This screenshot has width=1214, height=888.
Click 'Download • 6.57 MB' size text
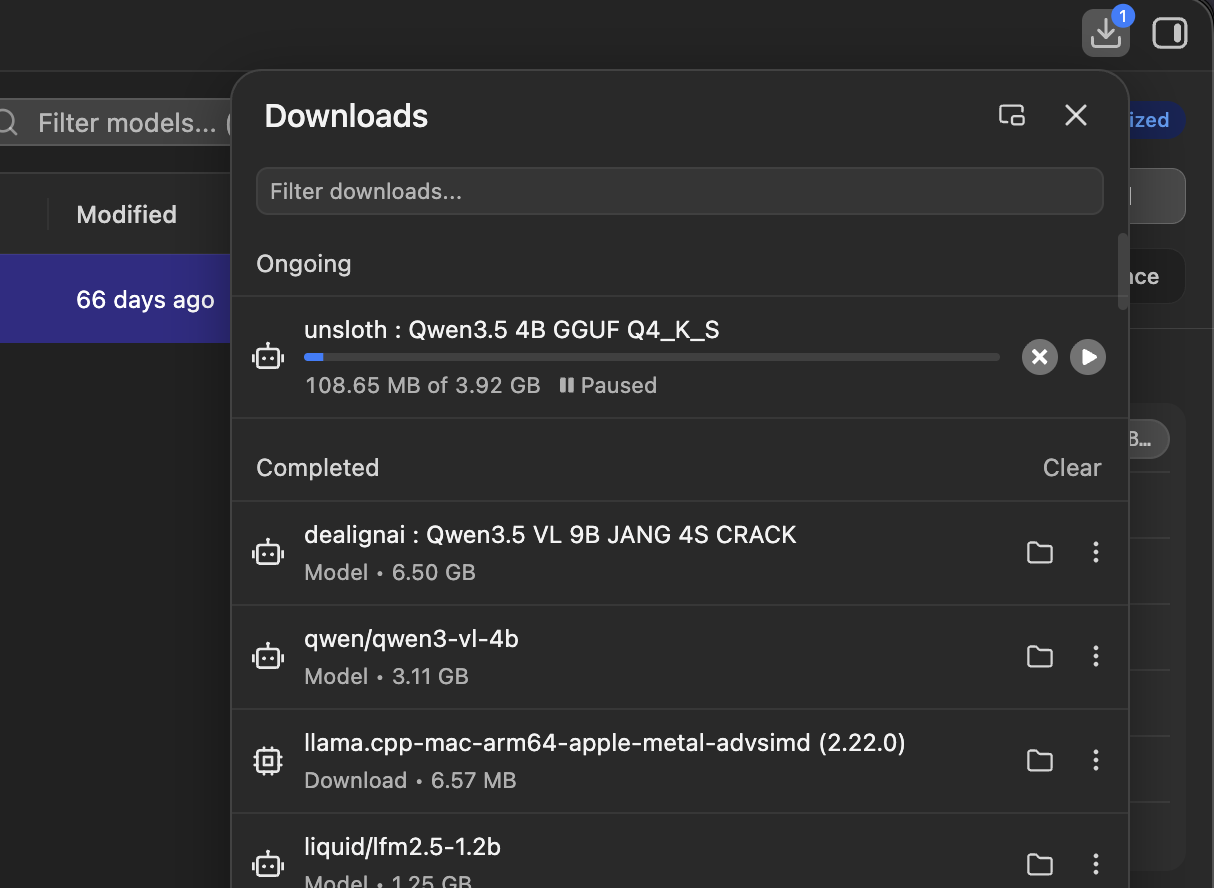410,781
